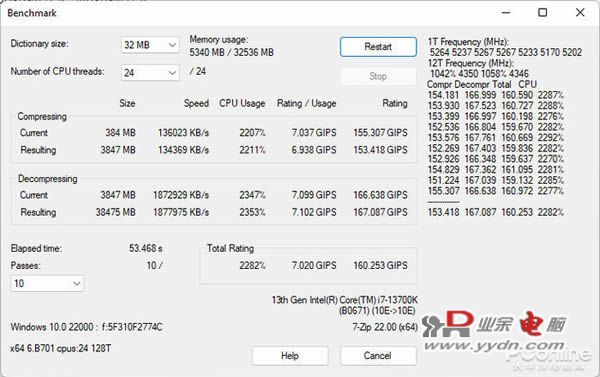This screenshot has width=600, height=377.
Task: Click the x64 6.B701 cpus:24 128T line
Action: tap(61, 349)
